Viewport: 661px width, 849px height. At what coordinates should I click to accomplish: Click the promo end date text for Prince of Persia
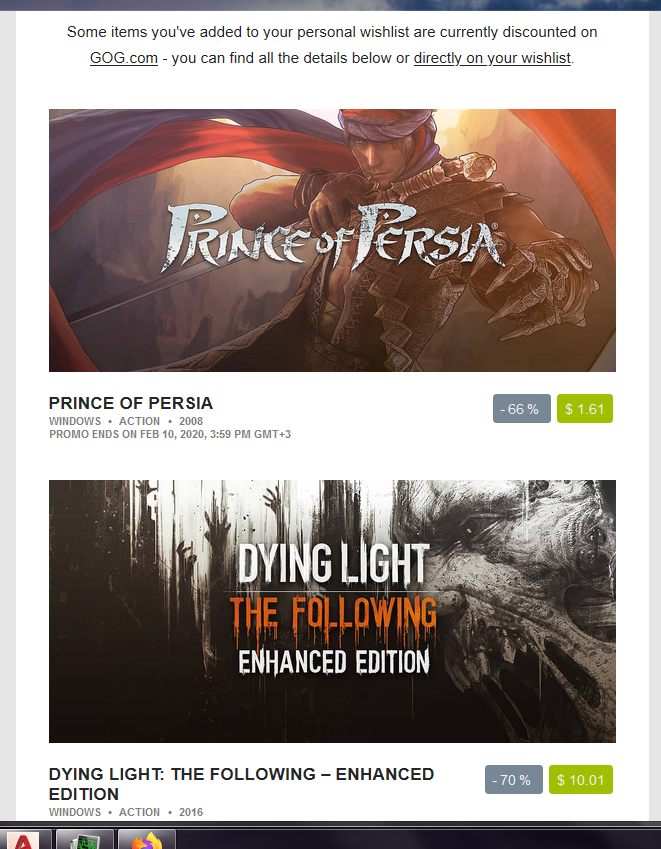pos(170,434)
